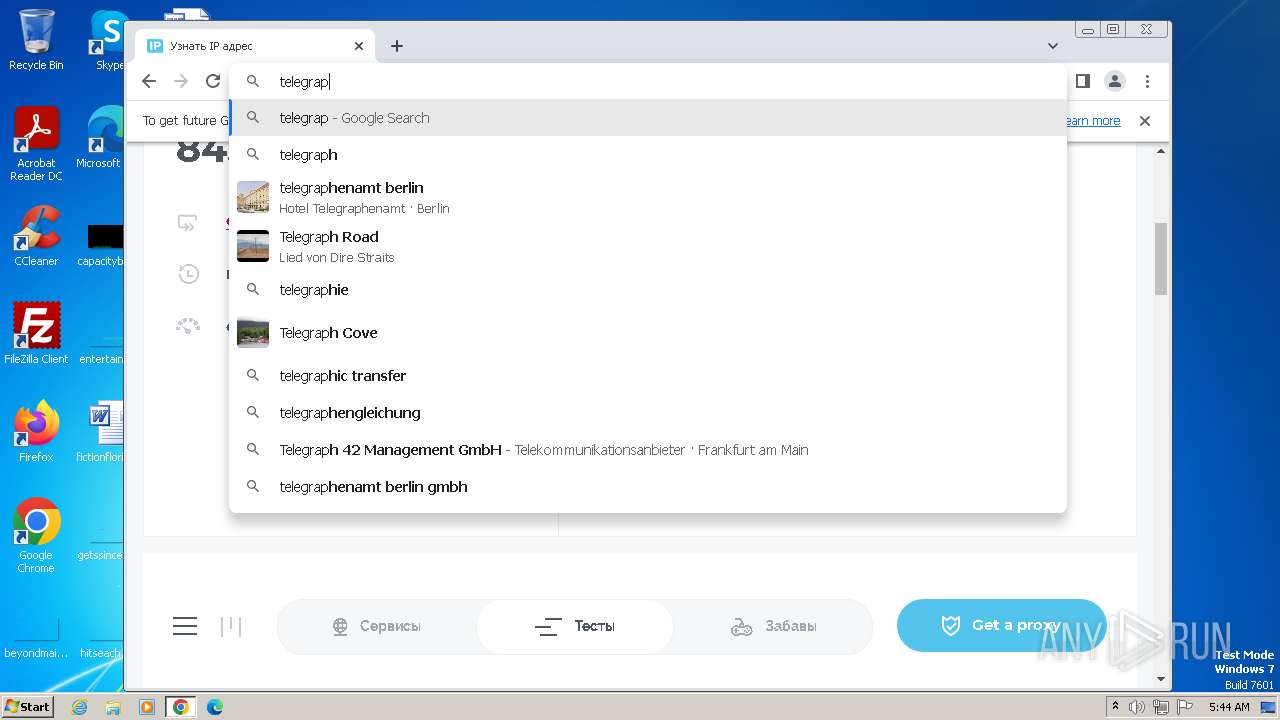Click the network tray icon
Viewport: 1280px width, 720px height.
coord(1160,707)
